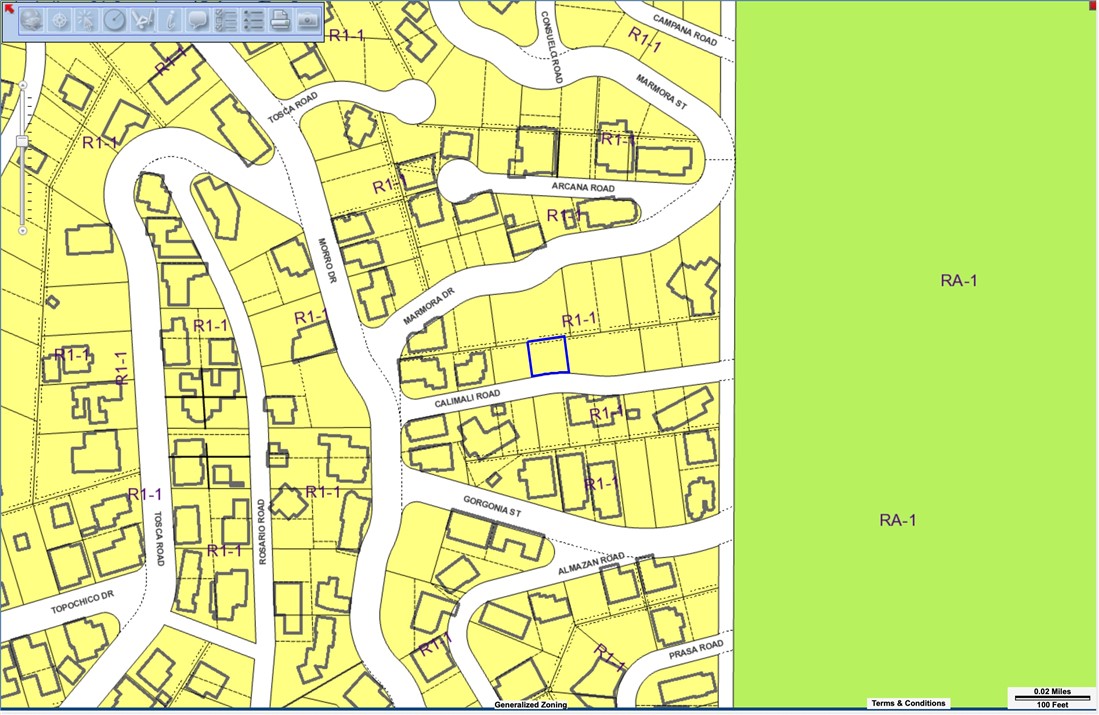The image size is (1099, 715).
Task: Print the current map view
Action: click(281, 20)
